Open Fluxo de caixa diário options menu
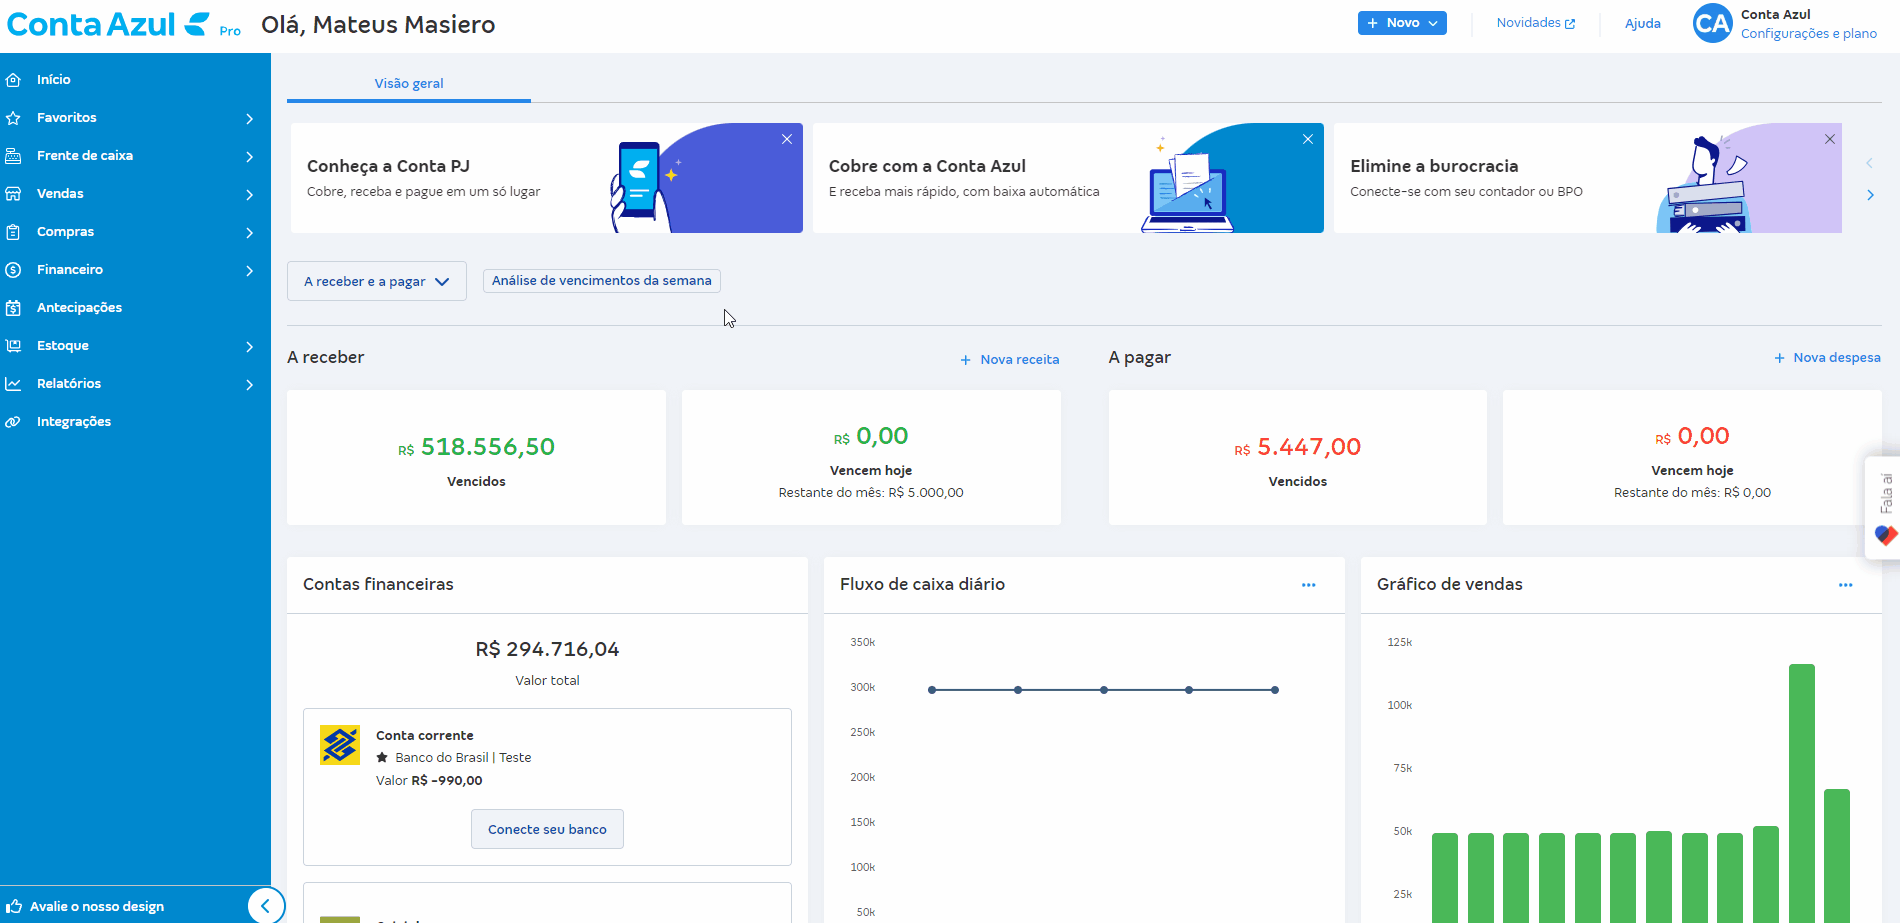Viewport: 1900px width, 923px height. [1309, 585]
